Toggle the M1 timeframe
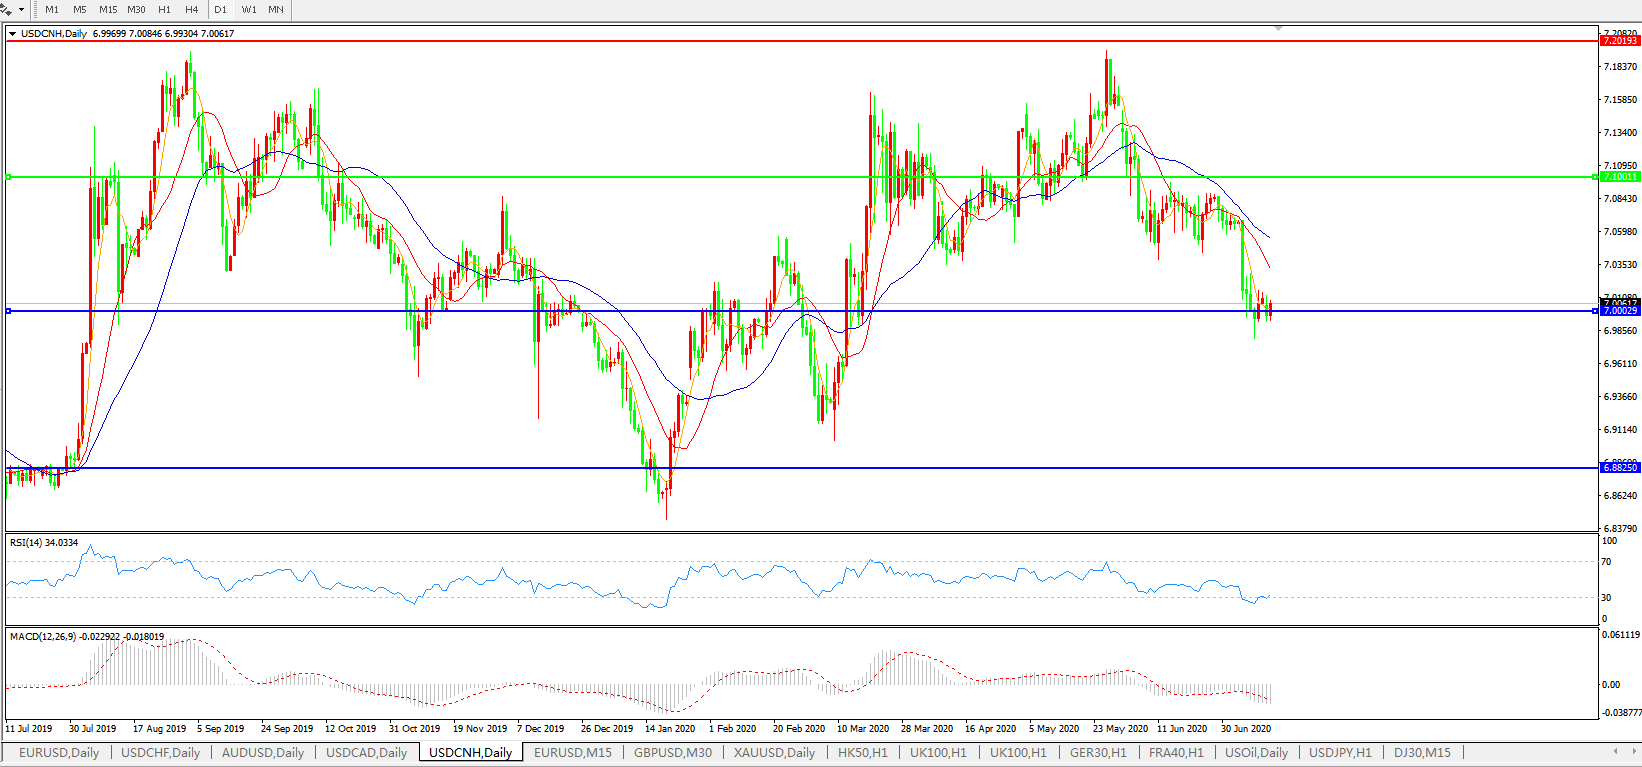1642x767 pixels. coord(52,10)
